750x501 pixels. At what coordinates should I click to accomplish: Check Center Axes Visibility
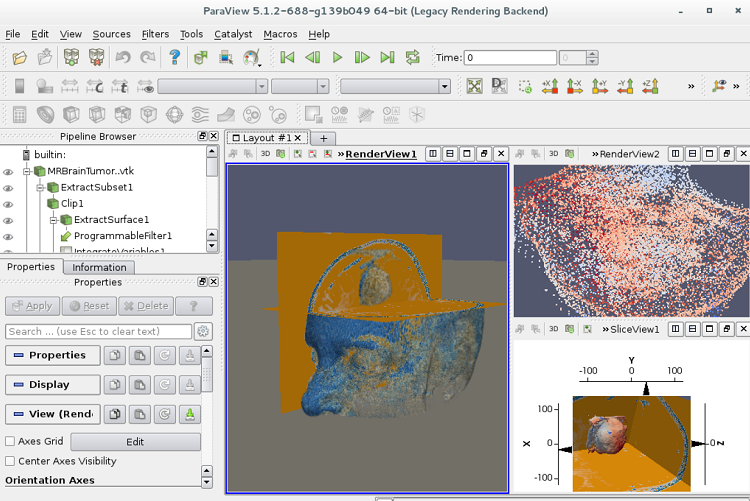pyautogui.click(x=10, y=461)
